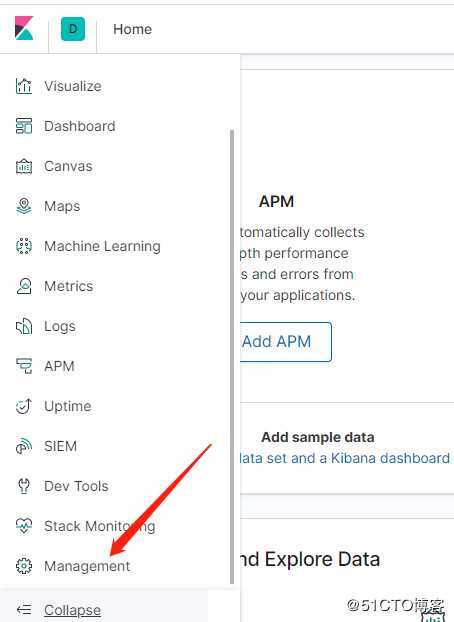Open the Visualize chart icon

tap(24, 86)
